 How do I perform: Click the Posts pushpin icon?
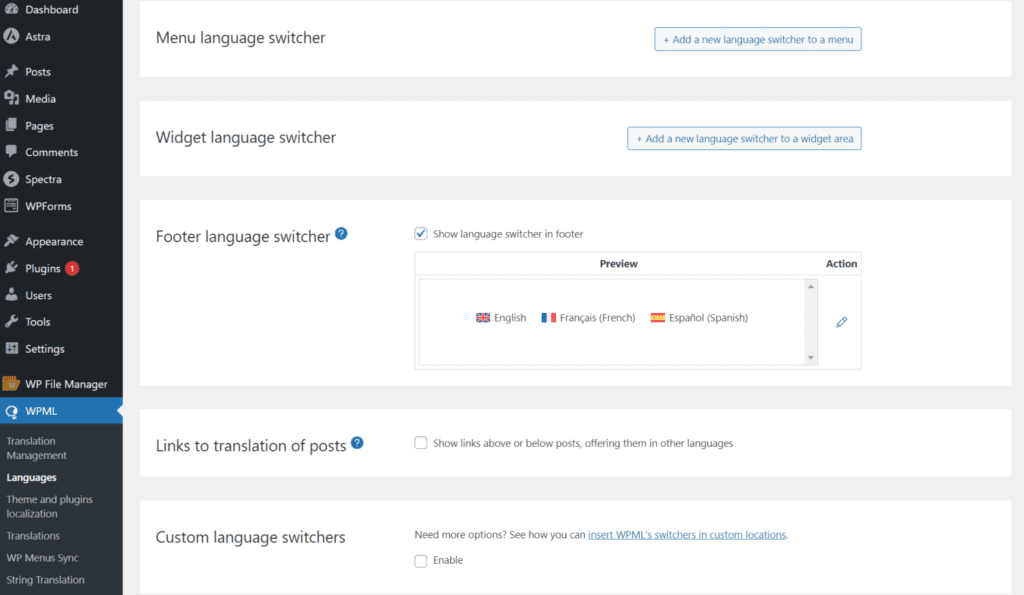click(11, 71)
